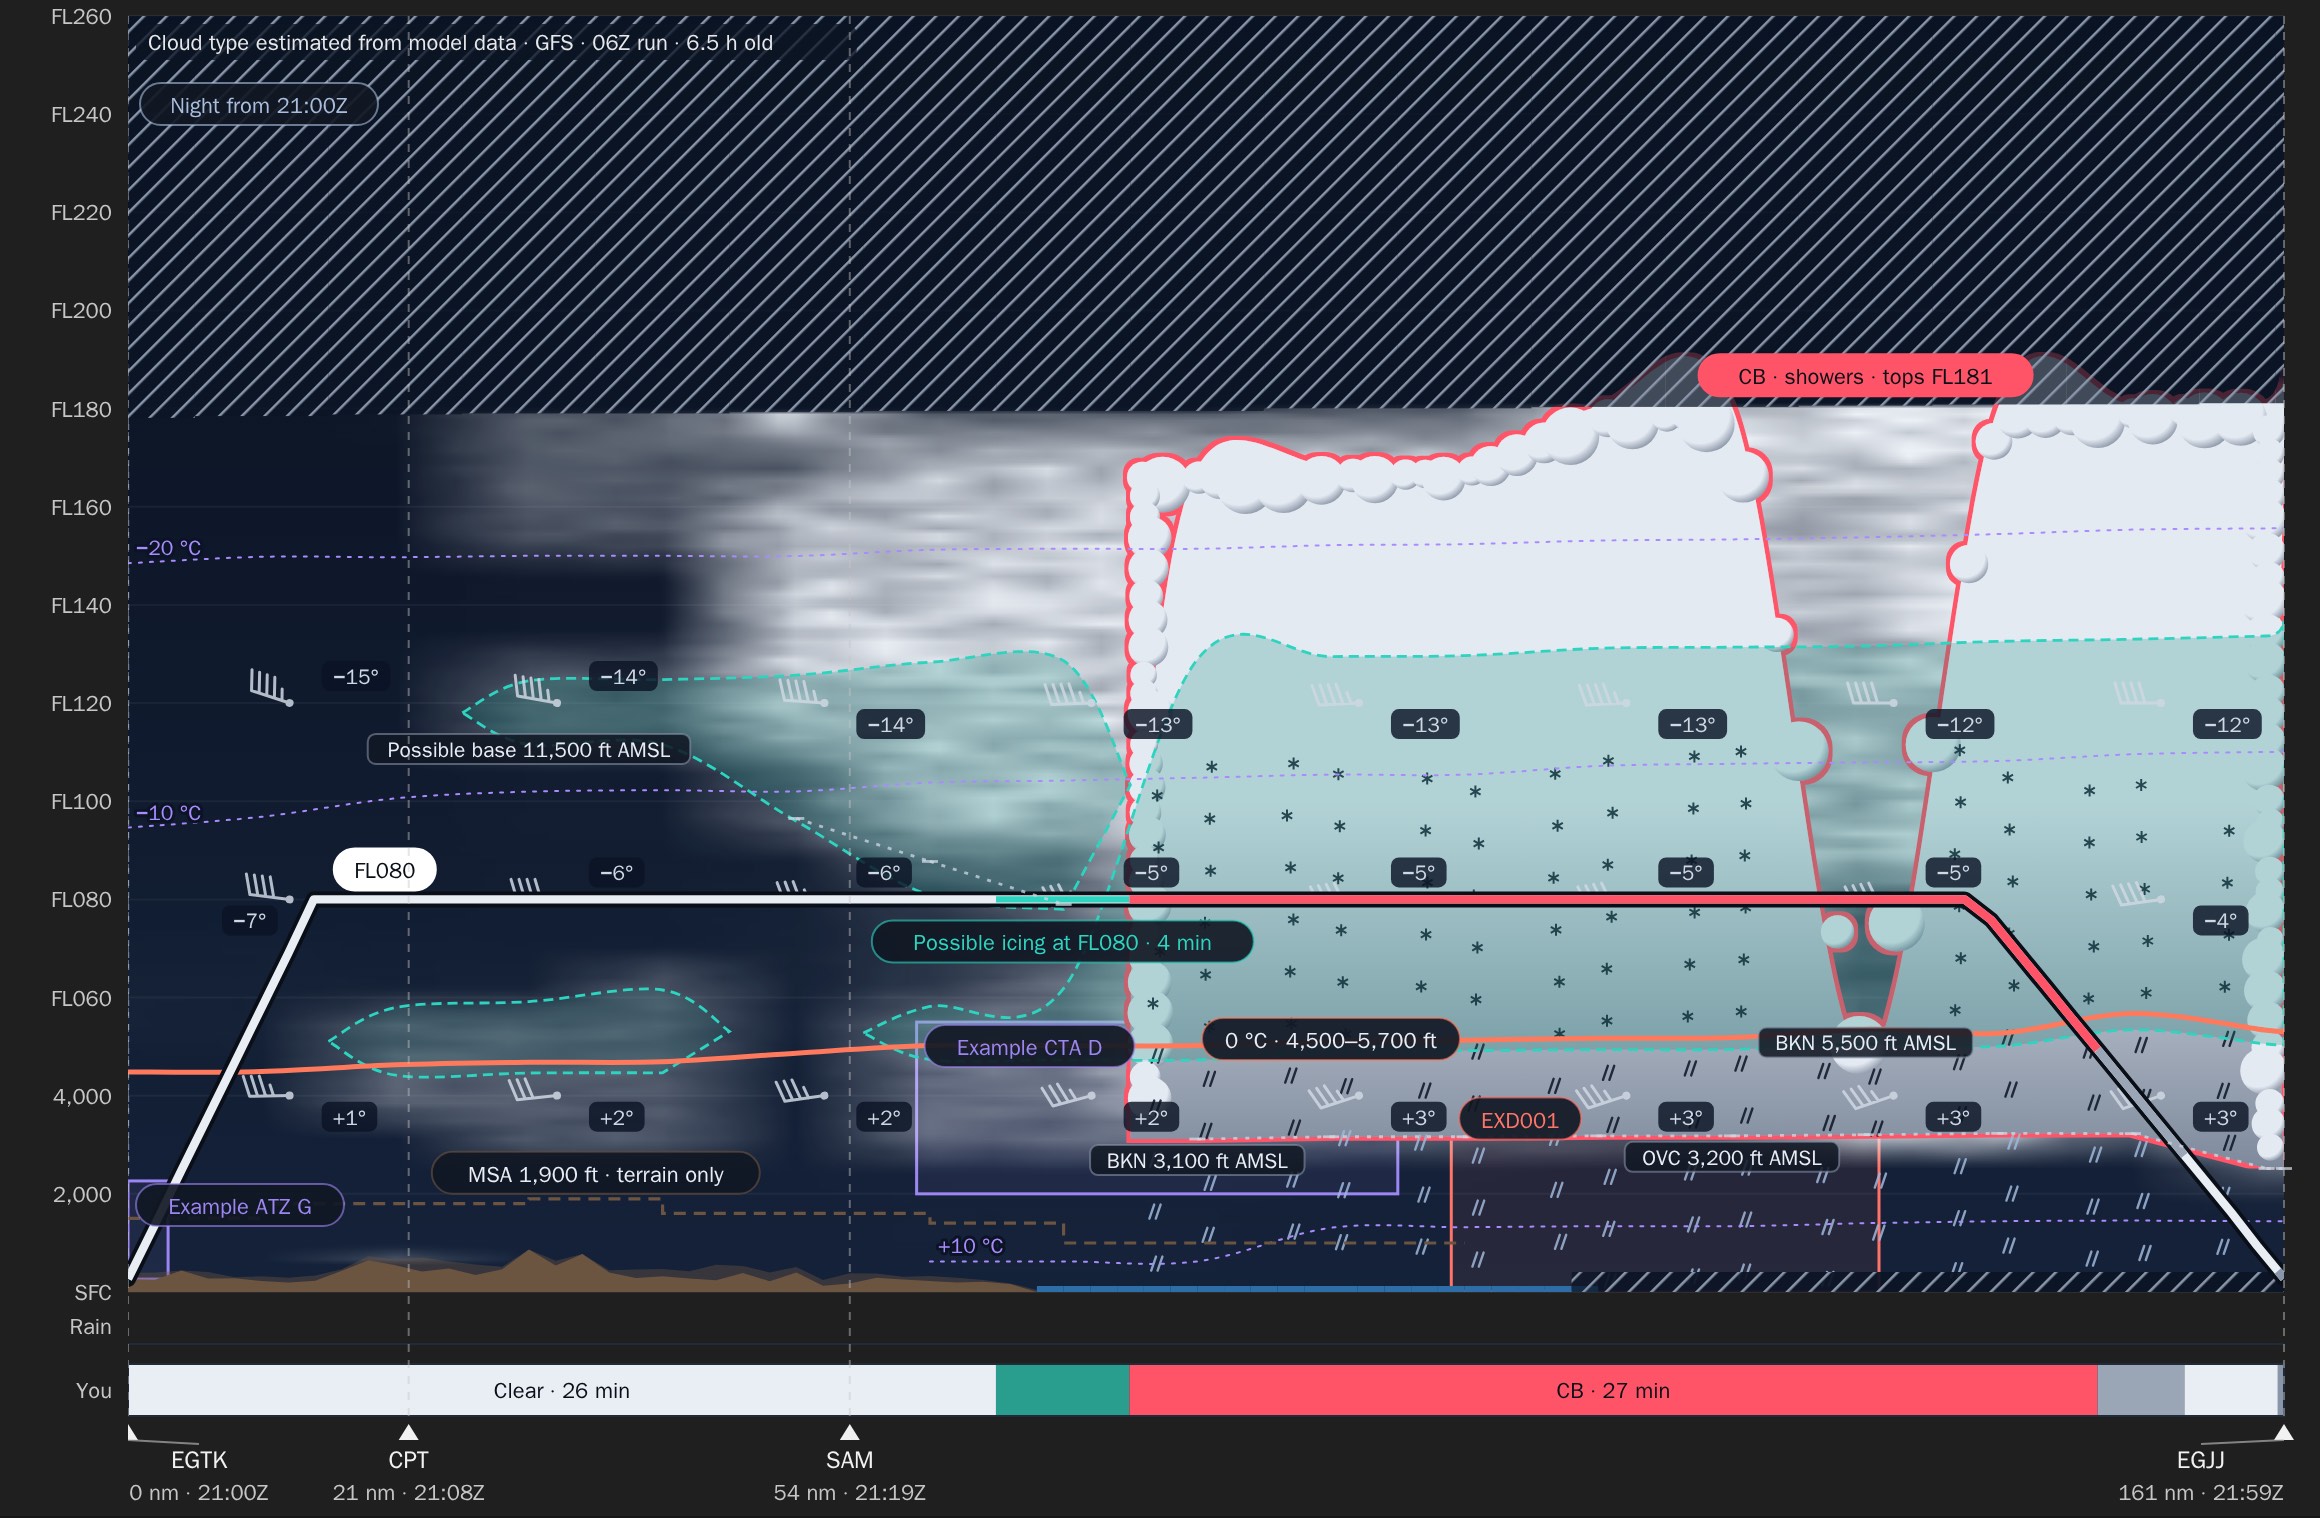Click the −10 °C isotherm label

tap(168, 813)
